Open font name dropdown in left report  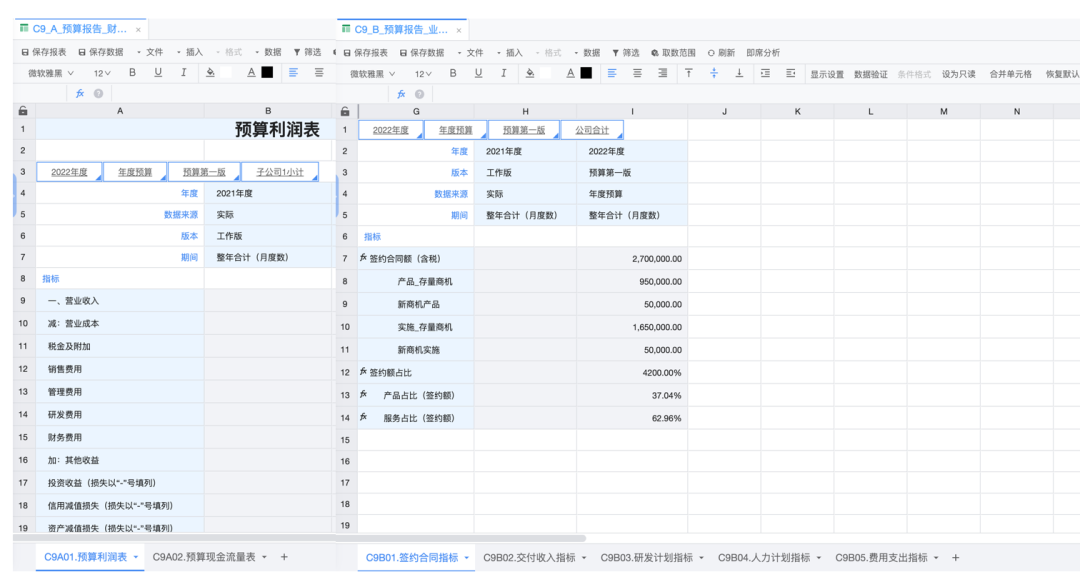click(51, 73)
